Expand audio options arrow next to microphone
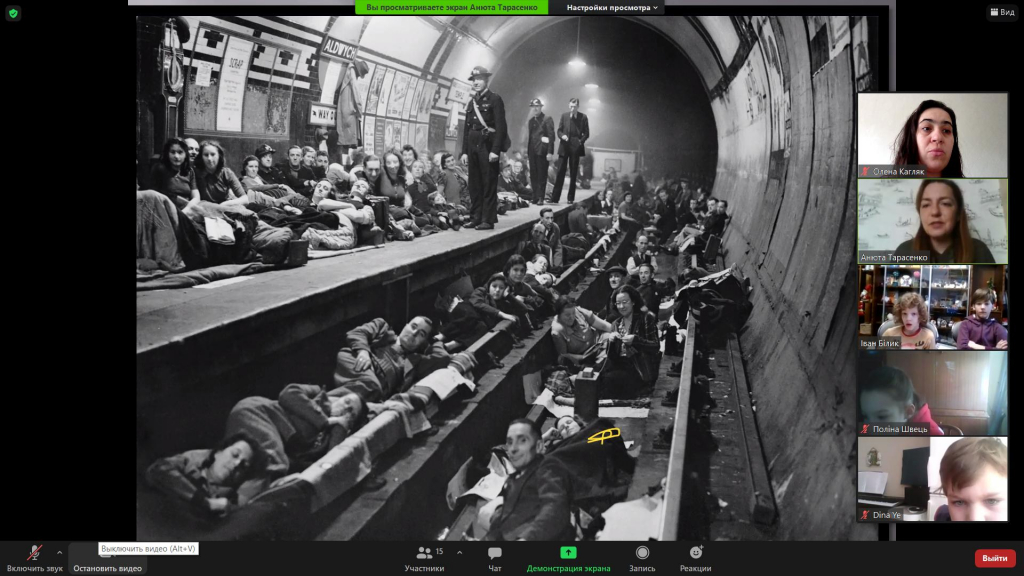Image resolution: width=1024 pixels, height=576 pixels. (59, 552)
